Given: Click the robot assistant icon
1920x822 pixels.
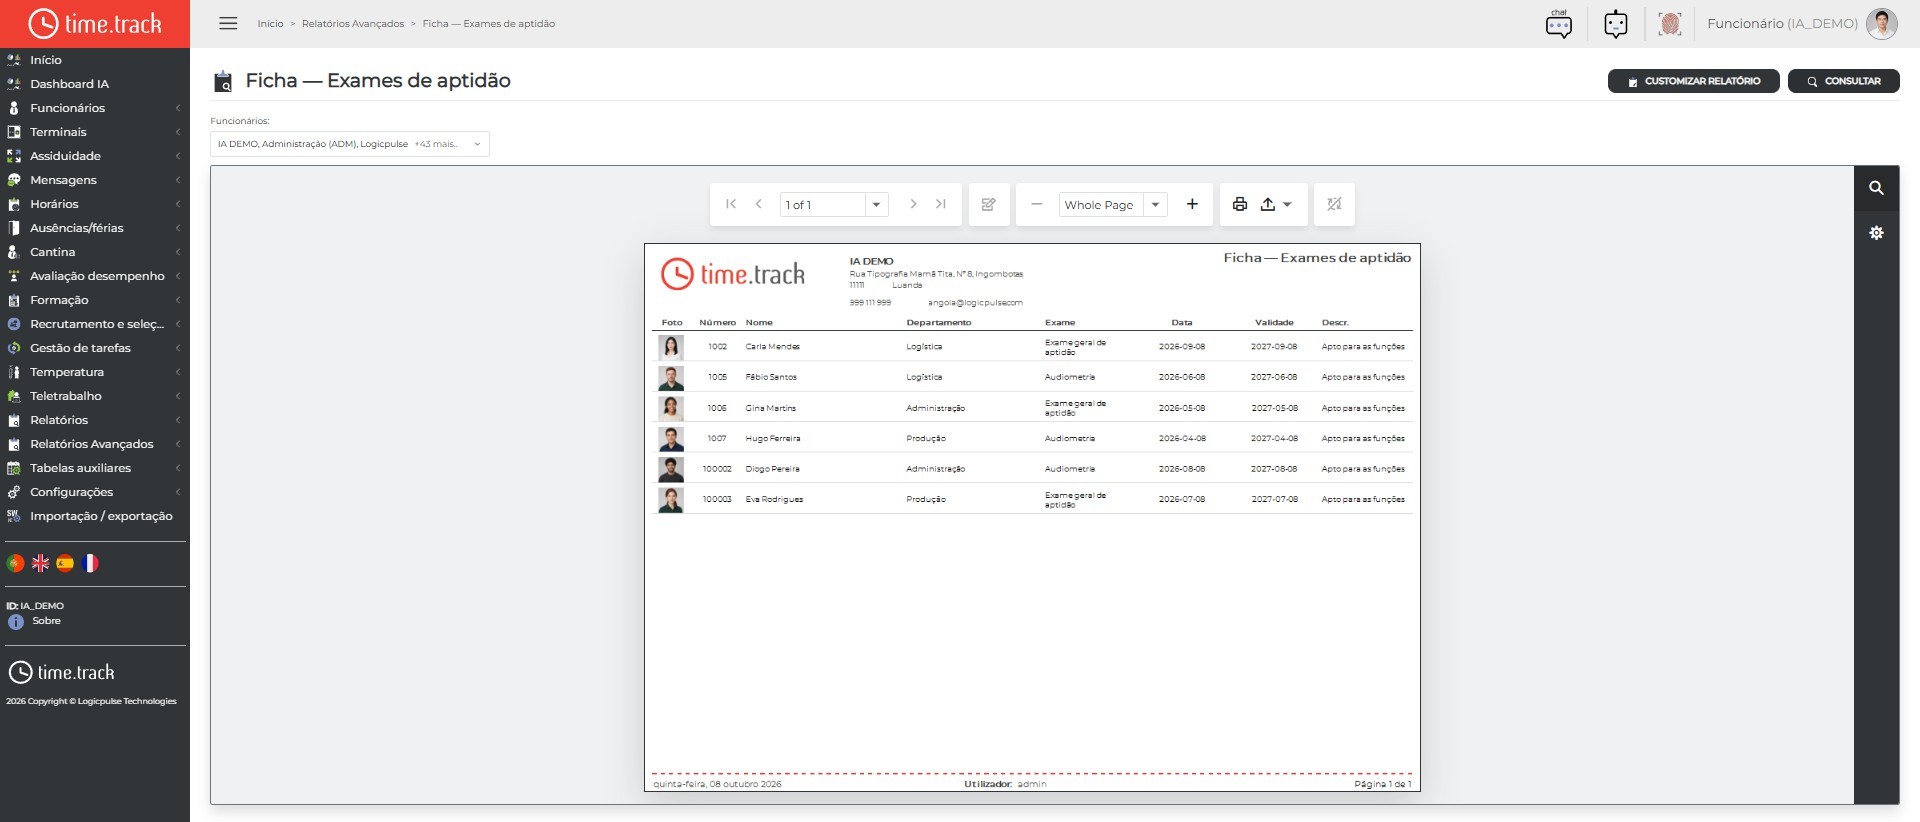Looking at the screenshot, I should pyautogui.click(x=1616, y=24).
